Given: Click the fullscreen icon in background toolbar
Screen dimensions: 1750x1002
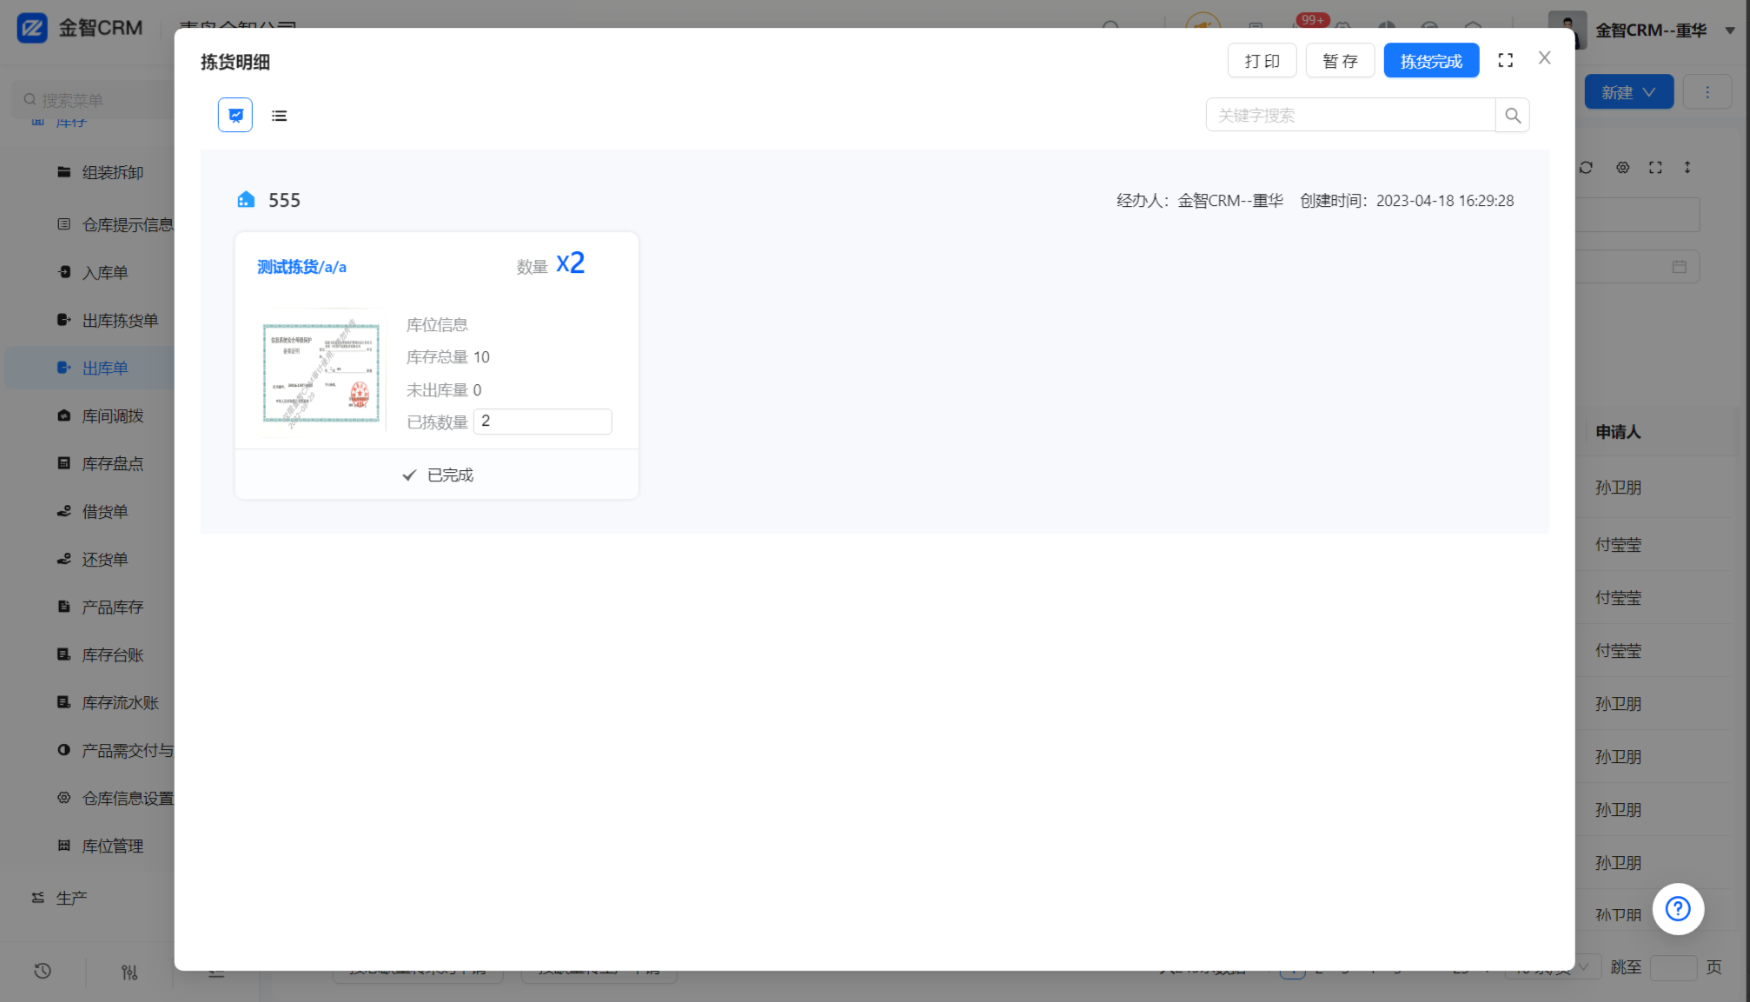Looking at the screenshot, I should (x=1655, y=167).
